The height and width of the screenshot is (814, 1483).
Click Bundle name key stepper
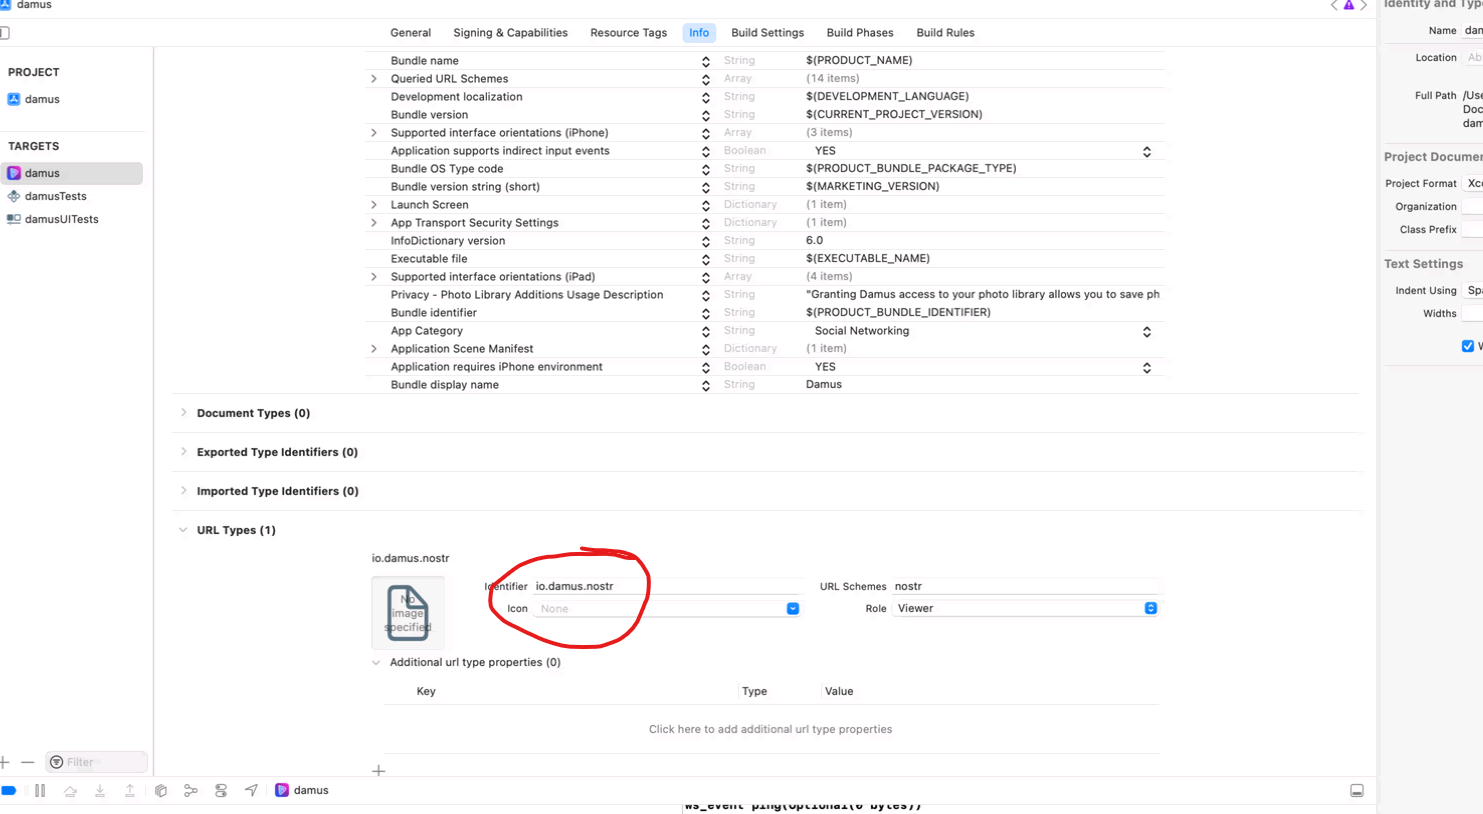(706, 61)
